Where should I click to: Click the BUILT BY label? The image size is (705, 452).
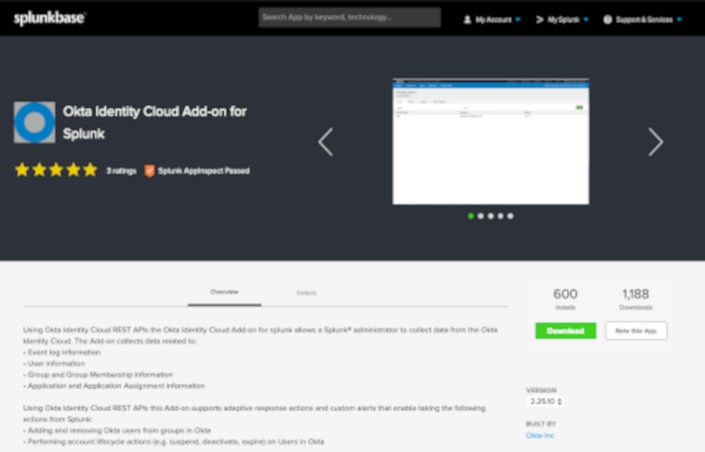(x=540, y=424)
